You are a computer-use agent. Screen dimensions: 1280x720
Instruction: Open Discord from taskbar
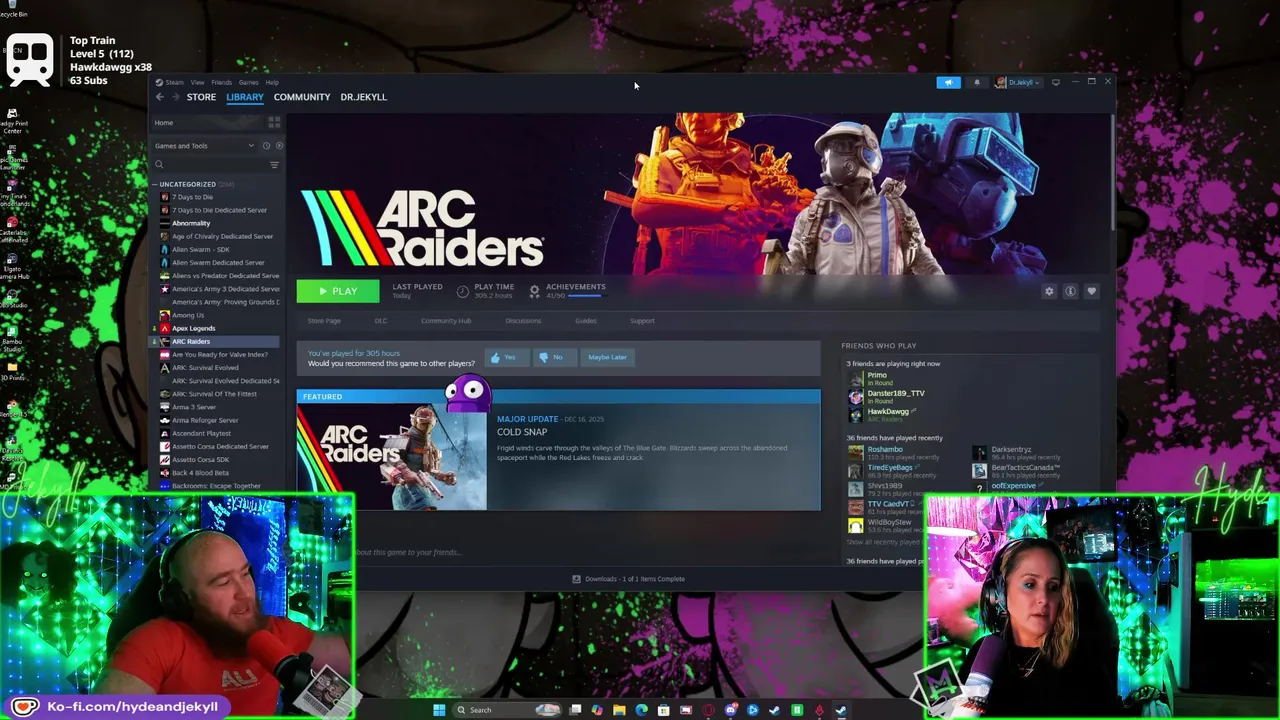click(730, 710)
